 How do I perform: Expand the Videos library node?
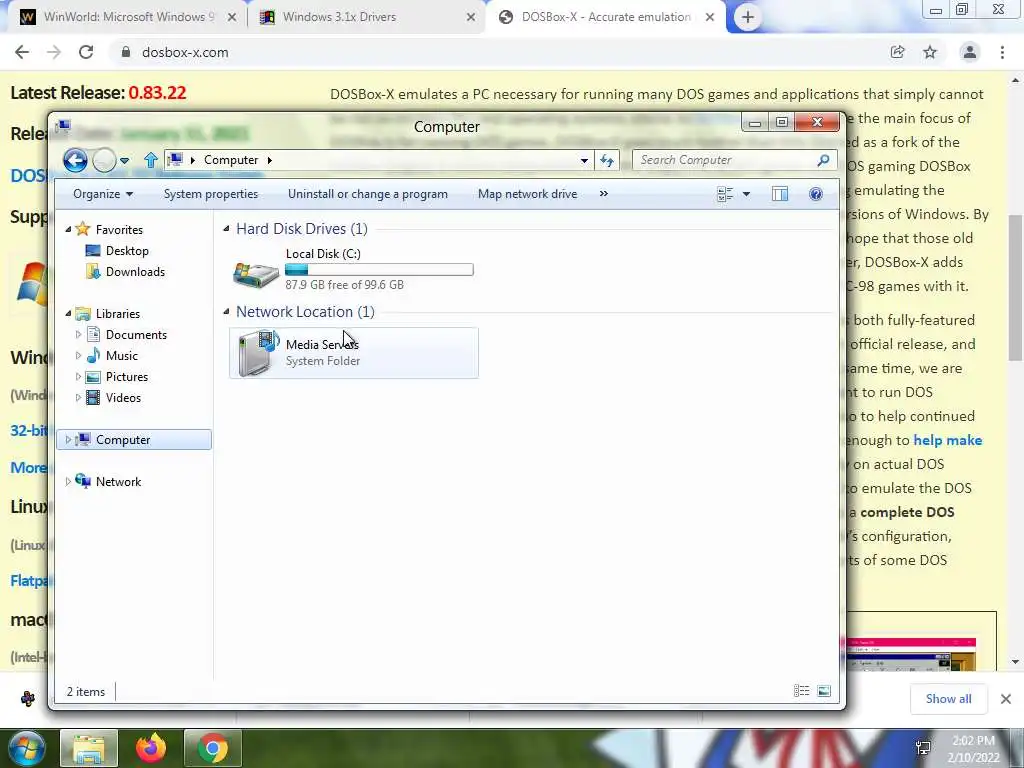(x=78, y=398)
